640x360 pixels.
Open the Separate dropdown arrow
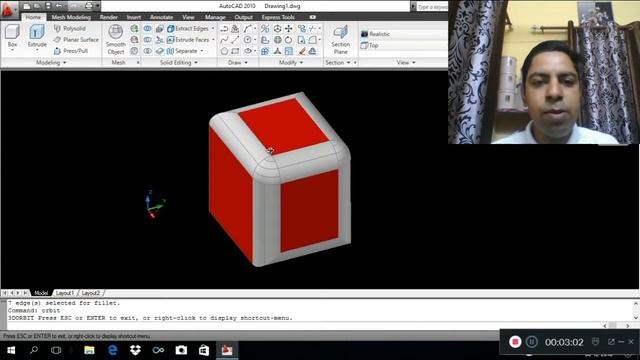point(202,51)
